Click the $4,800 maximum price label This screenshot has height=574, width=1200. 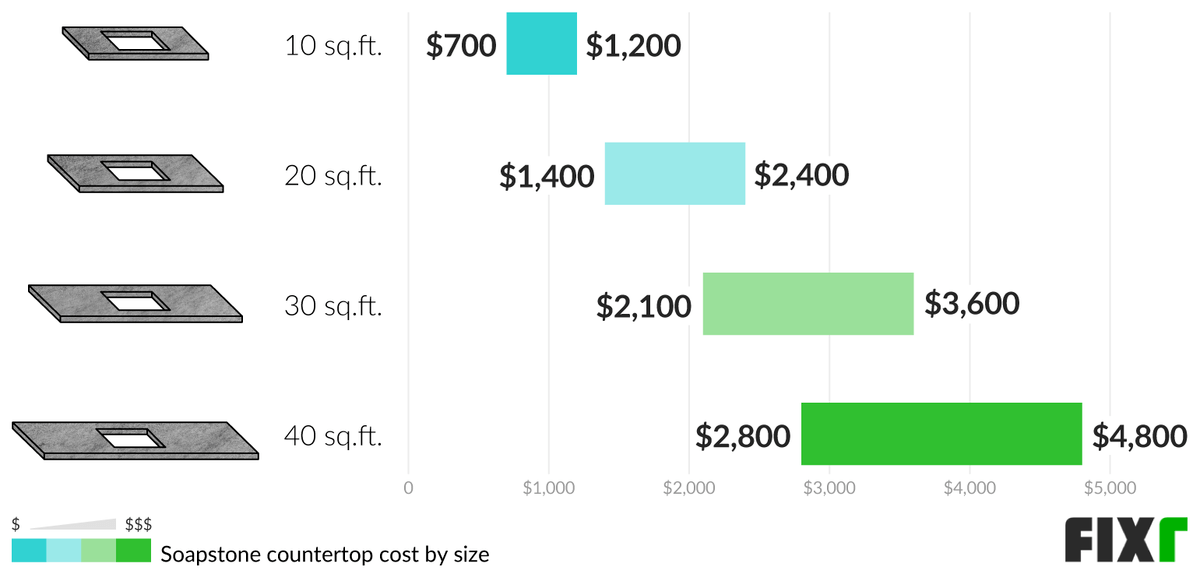coord(1139,436)
